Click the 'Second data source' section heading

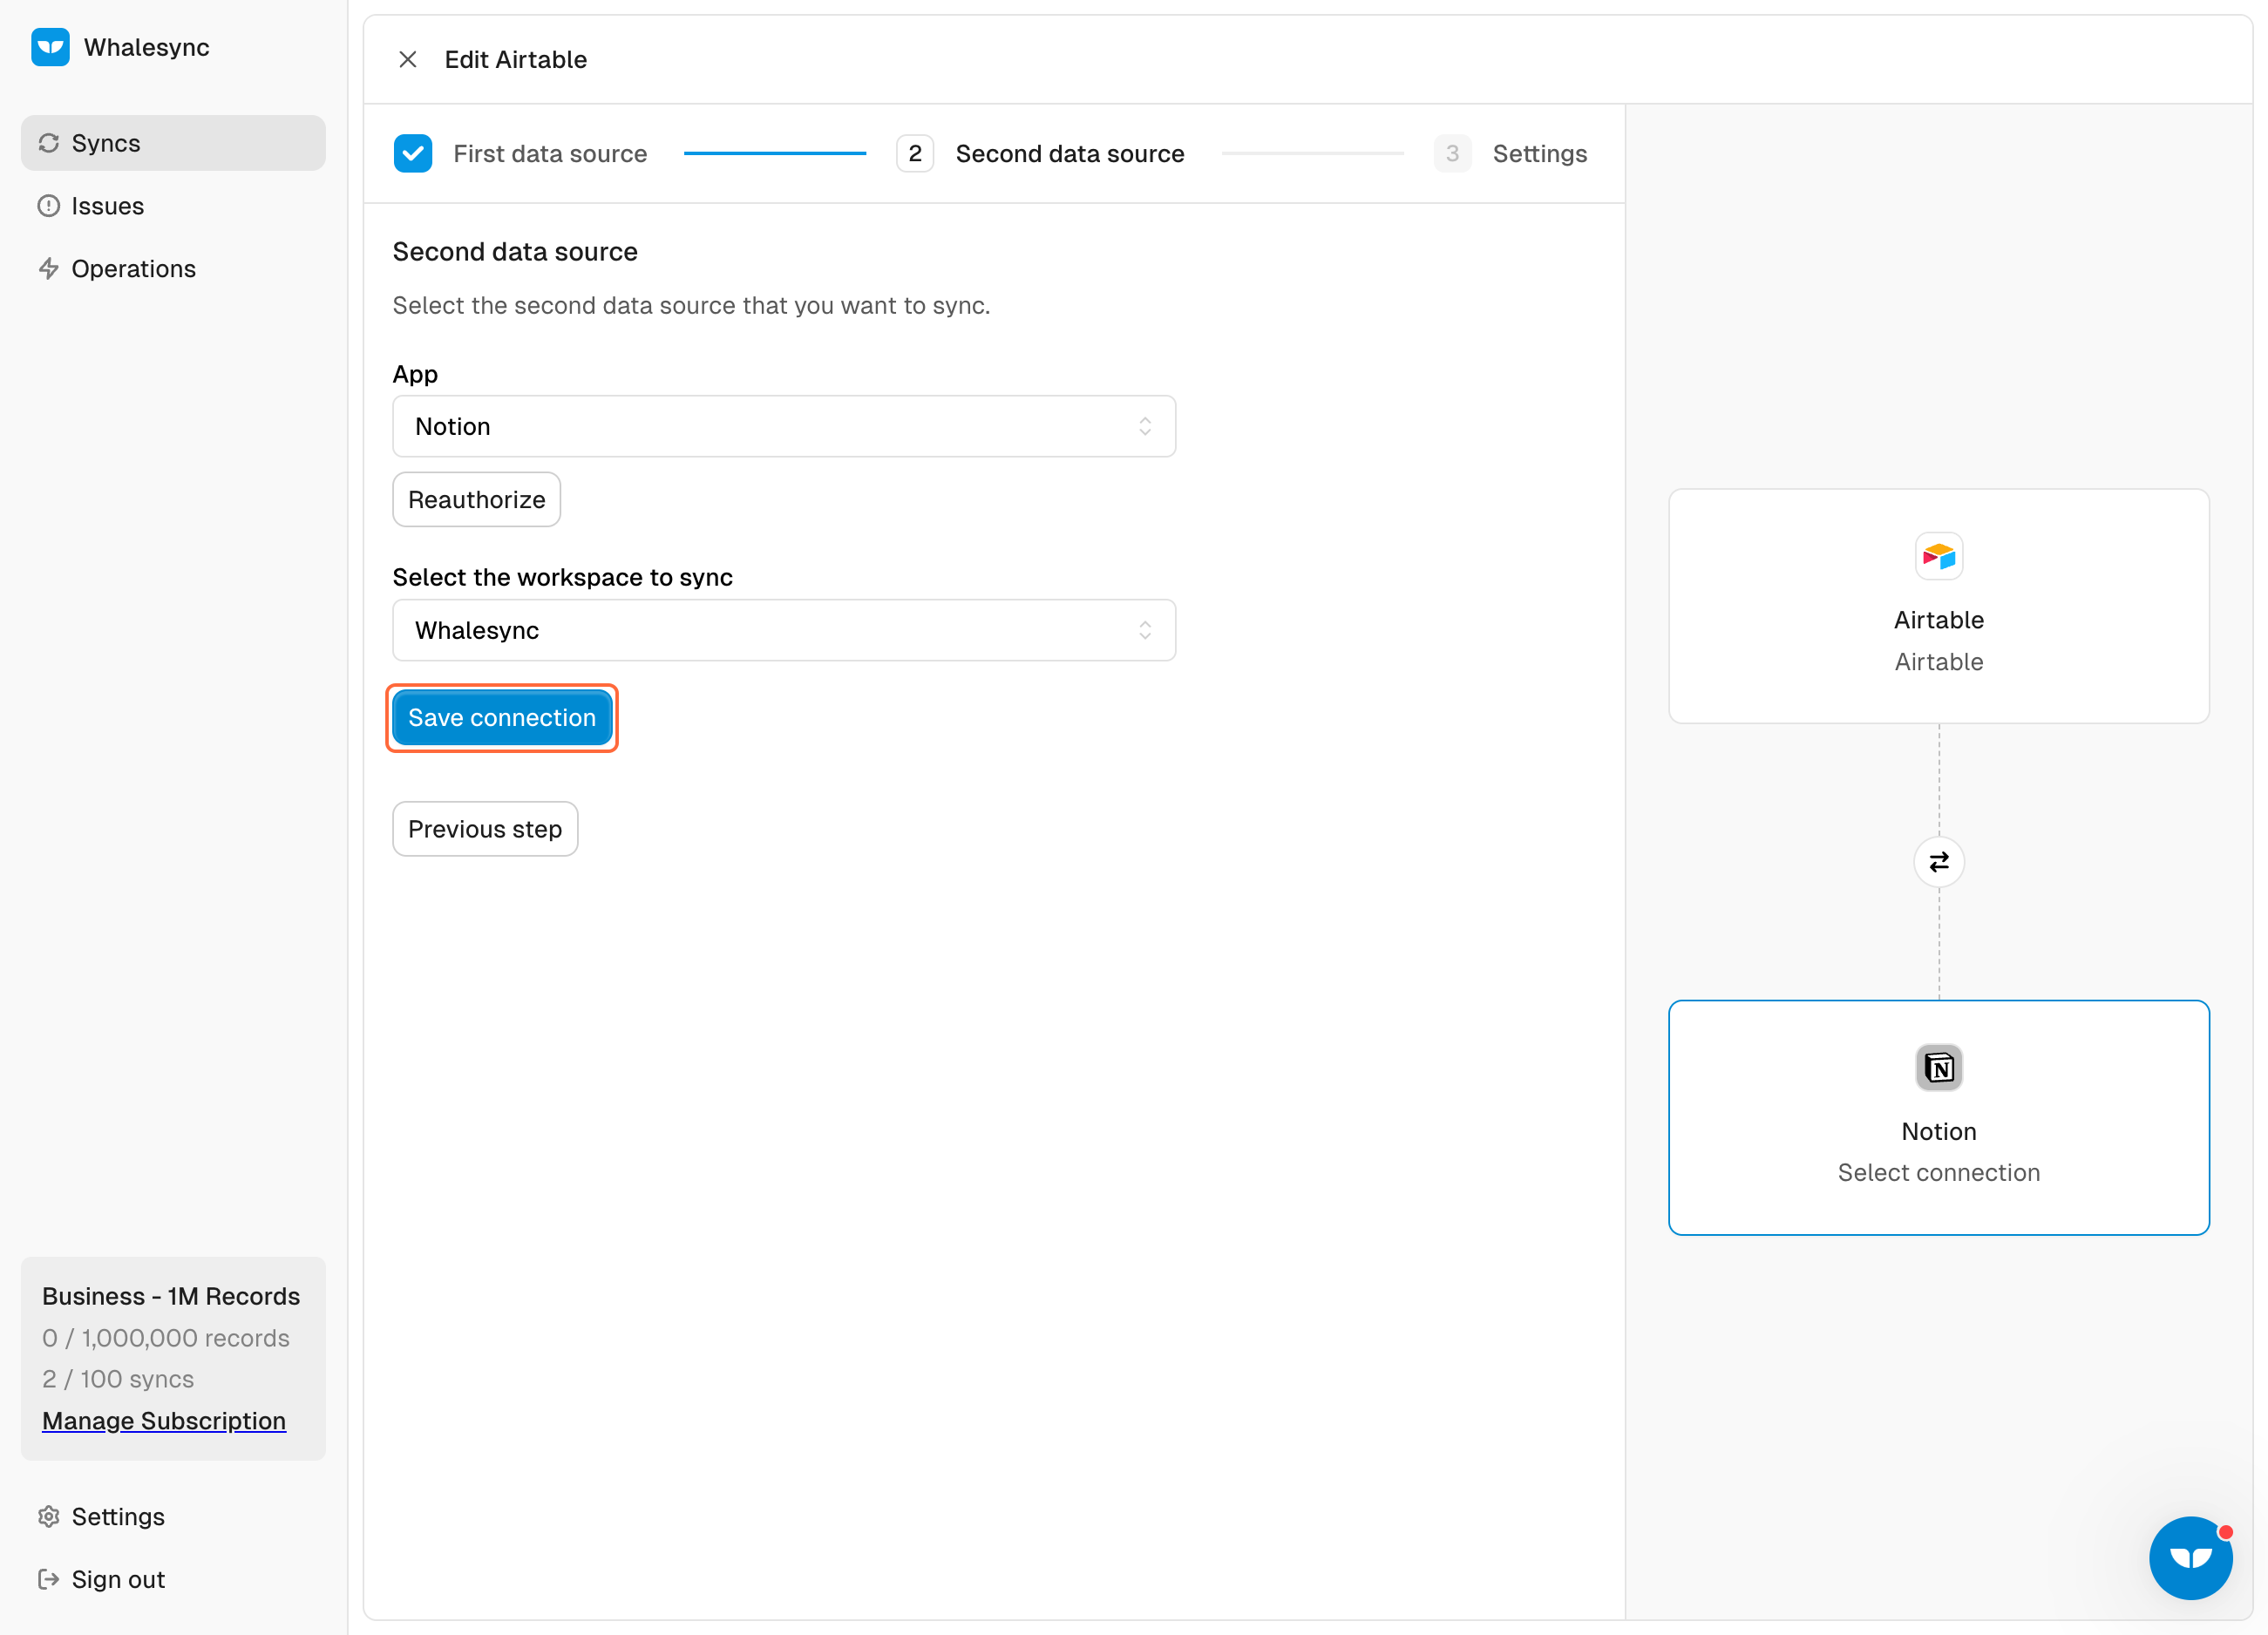click(515, 252)
